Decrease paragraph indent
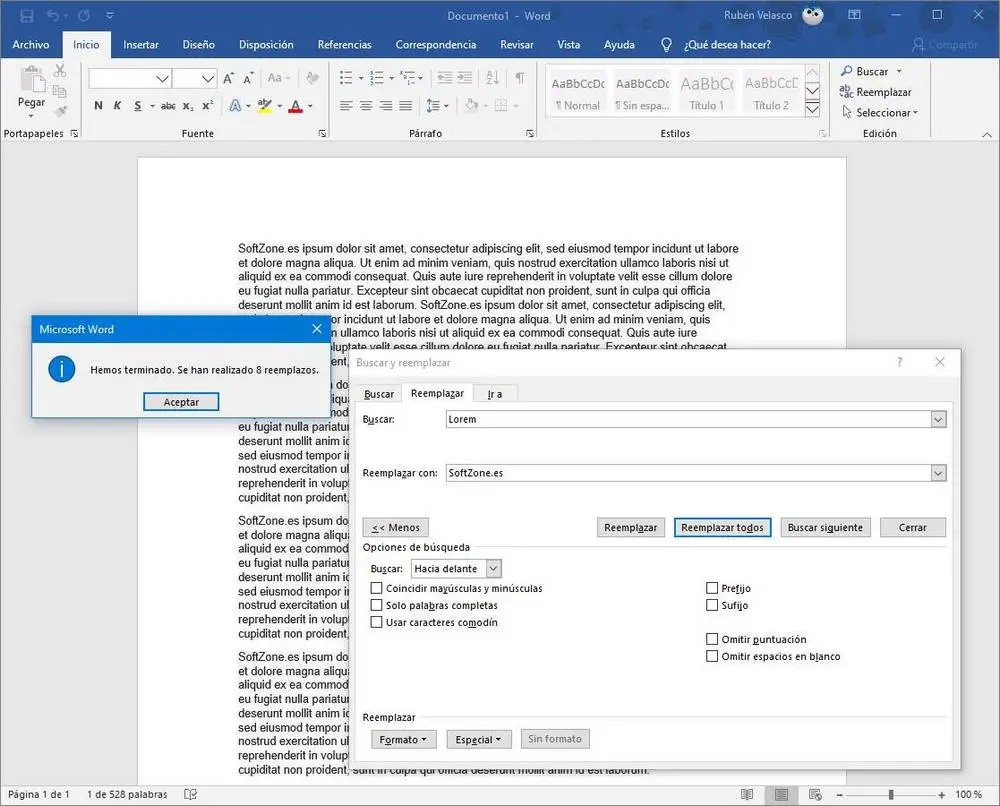The height and width of the screenshot is (806, 1000). [445, 78]
